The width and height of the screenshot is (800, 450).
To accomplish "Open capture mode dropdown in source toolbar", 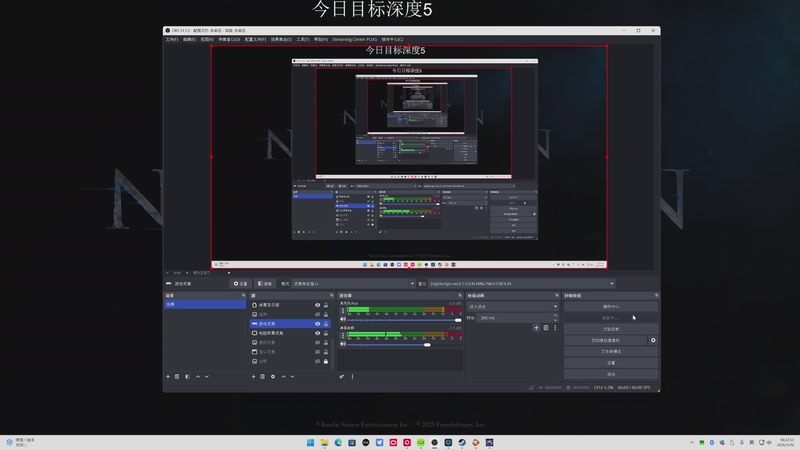I will tap(353, 284).
